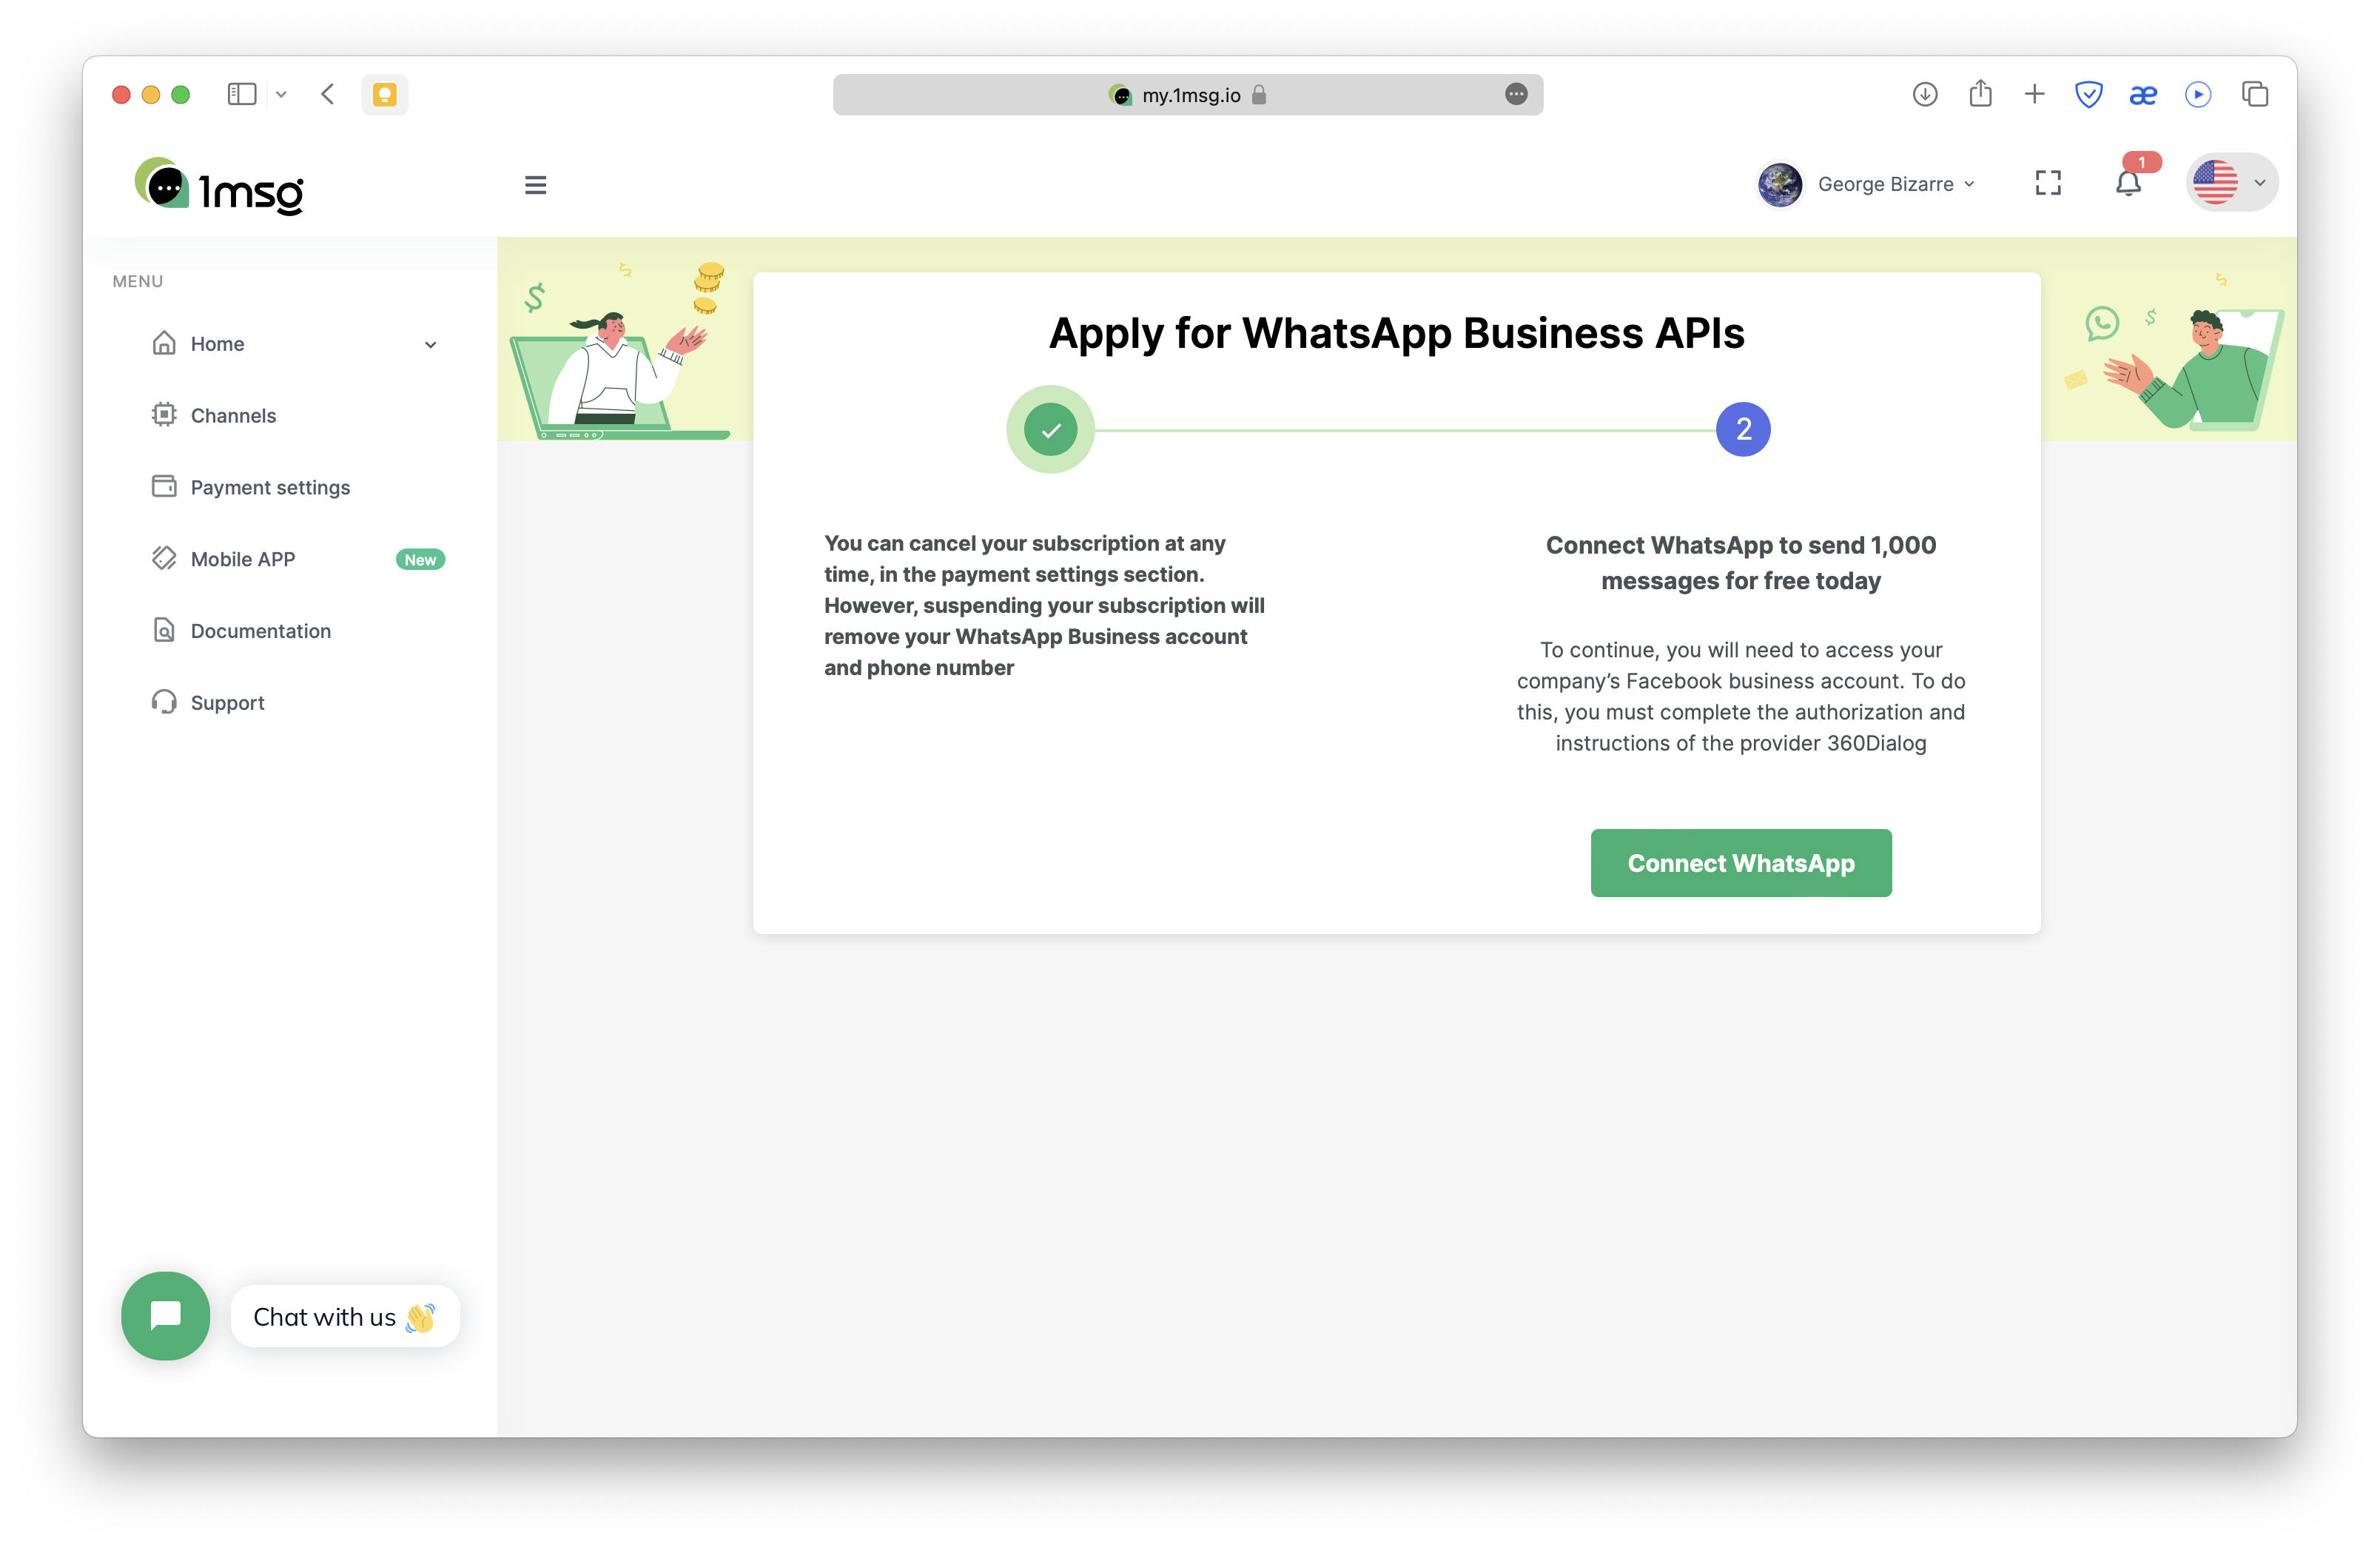Click the 1msg logo
The height and width of the screenshot is (1547, 2380).
point(220,186)
